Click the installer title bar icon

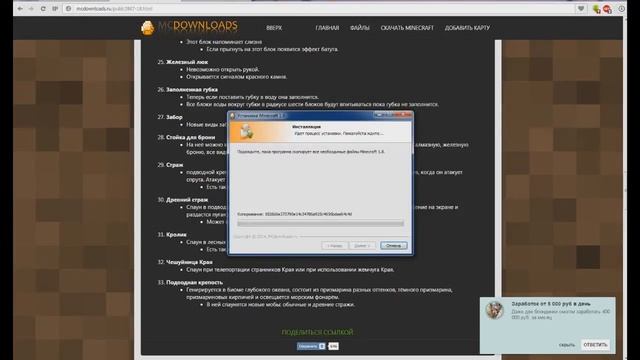click(233, 116)
